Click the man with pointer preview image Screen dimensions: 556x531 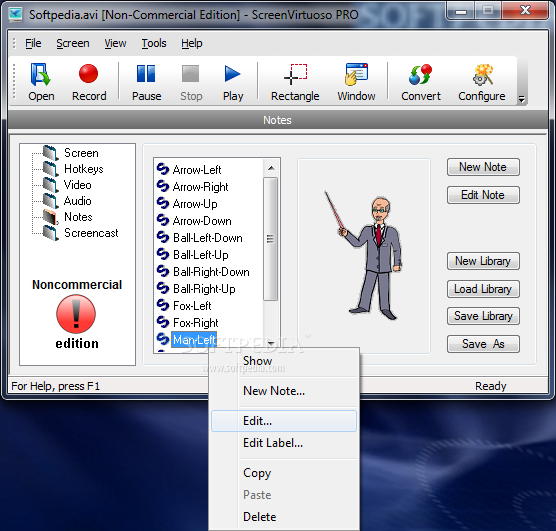[364, 255]
